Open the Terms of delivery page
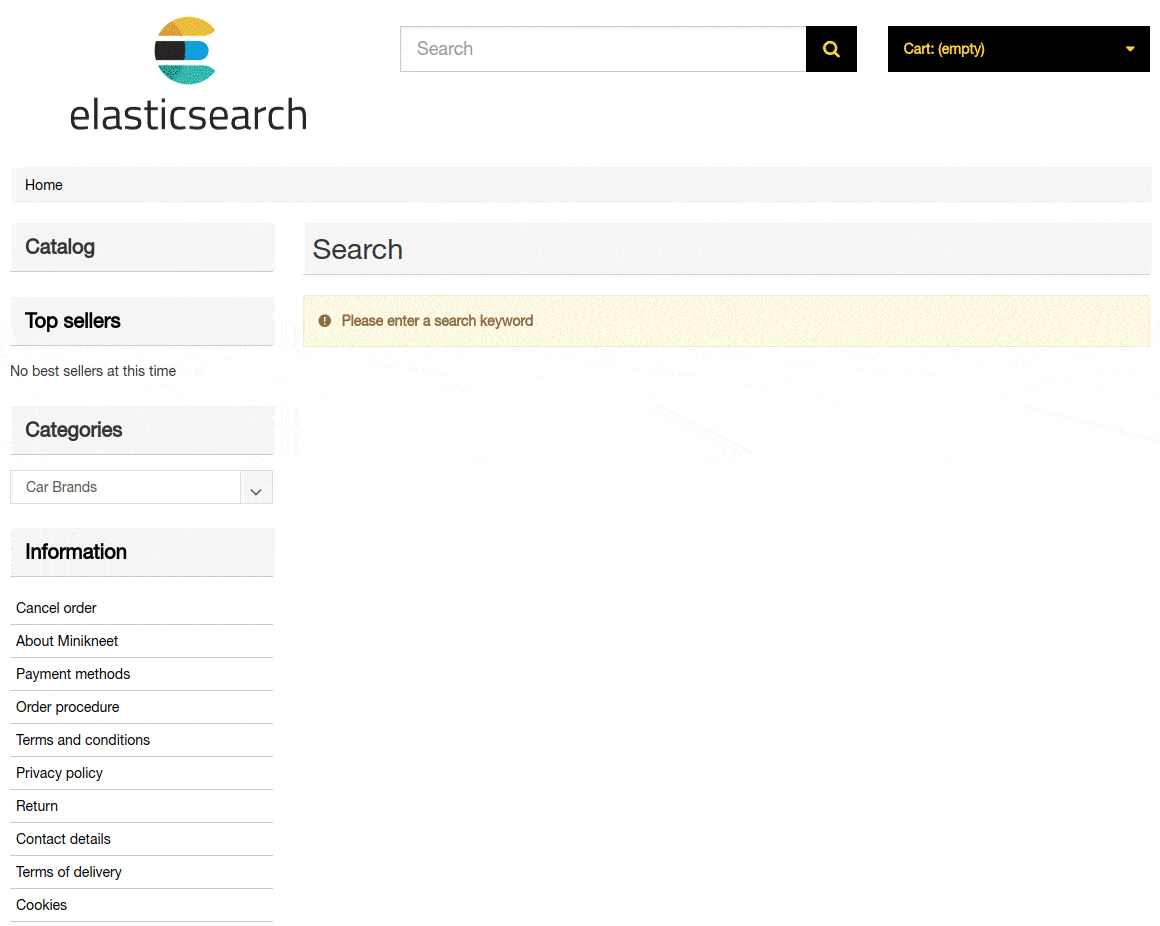This screenshot has width=1160, height=926. pyautogui.click(x=69, y=872)
